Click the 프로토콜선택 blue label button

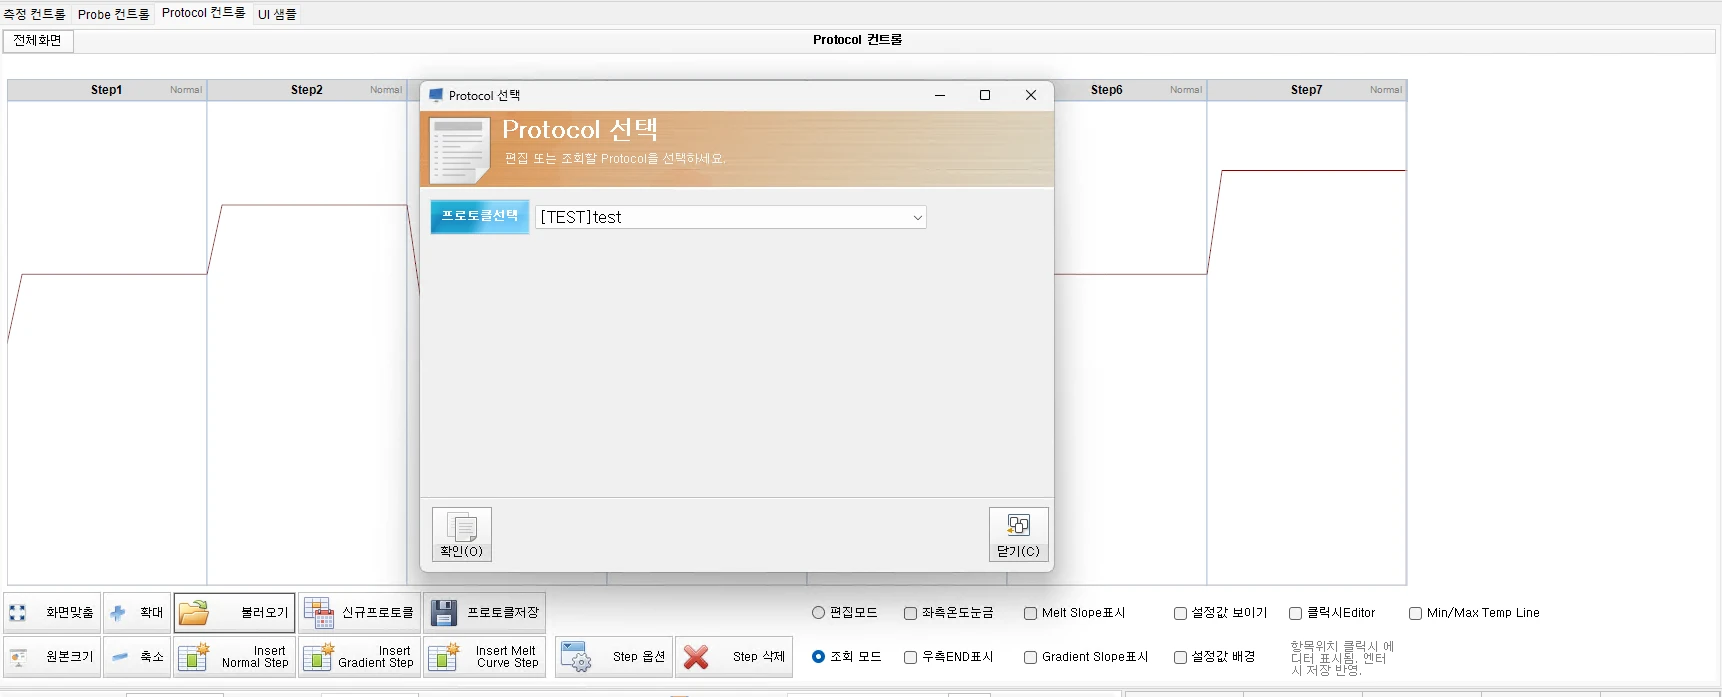(x=480, y=216)
